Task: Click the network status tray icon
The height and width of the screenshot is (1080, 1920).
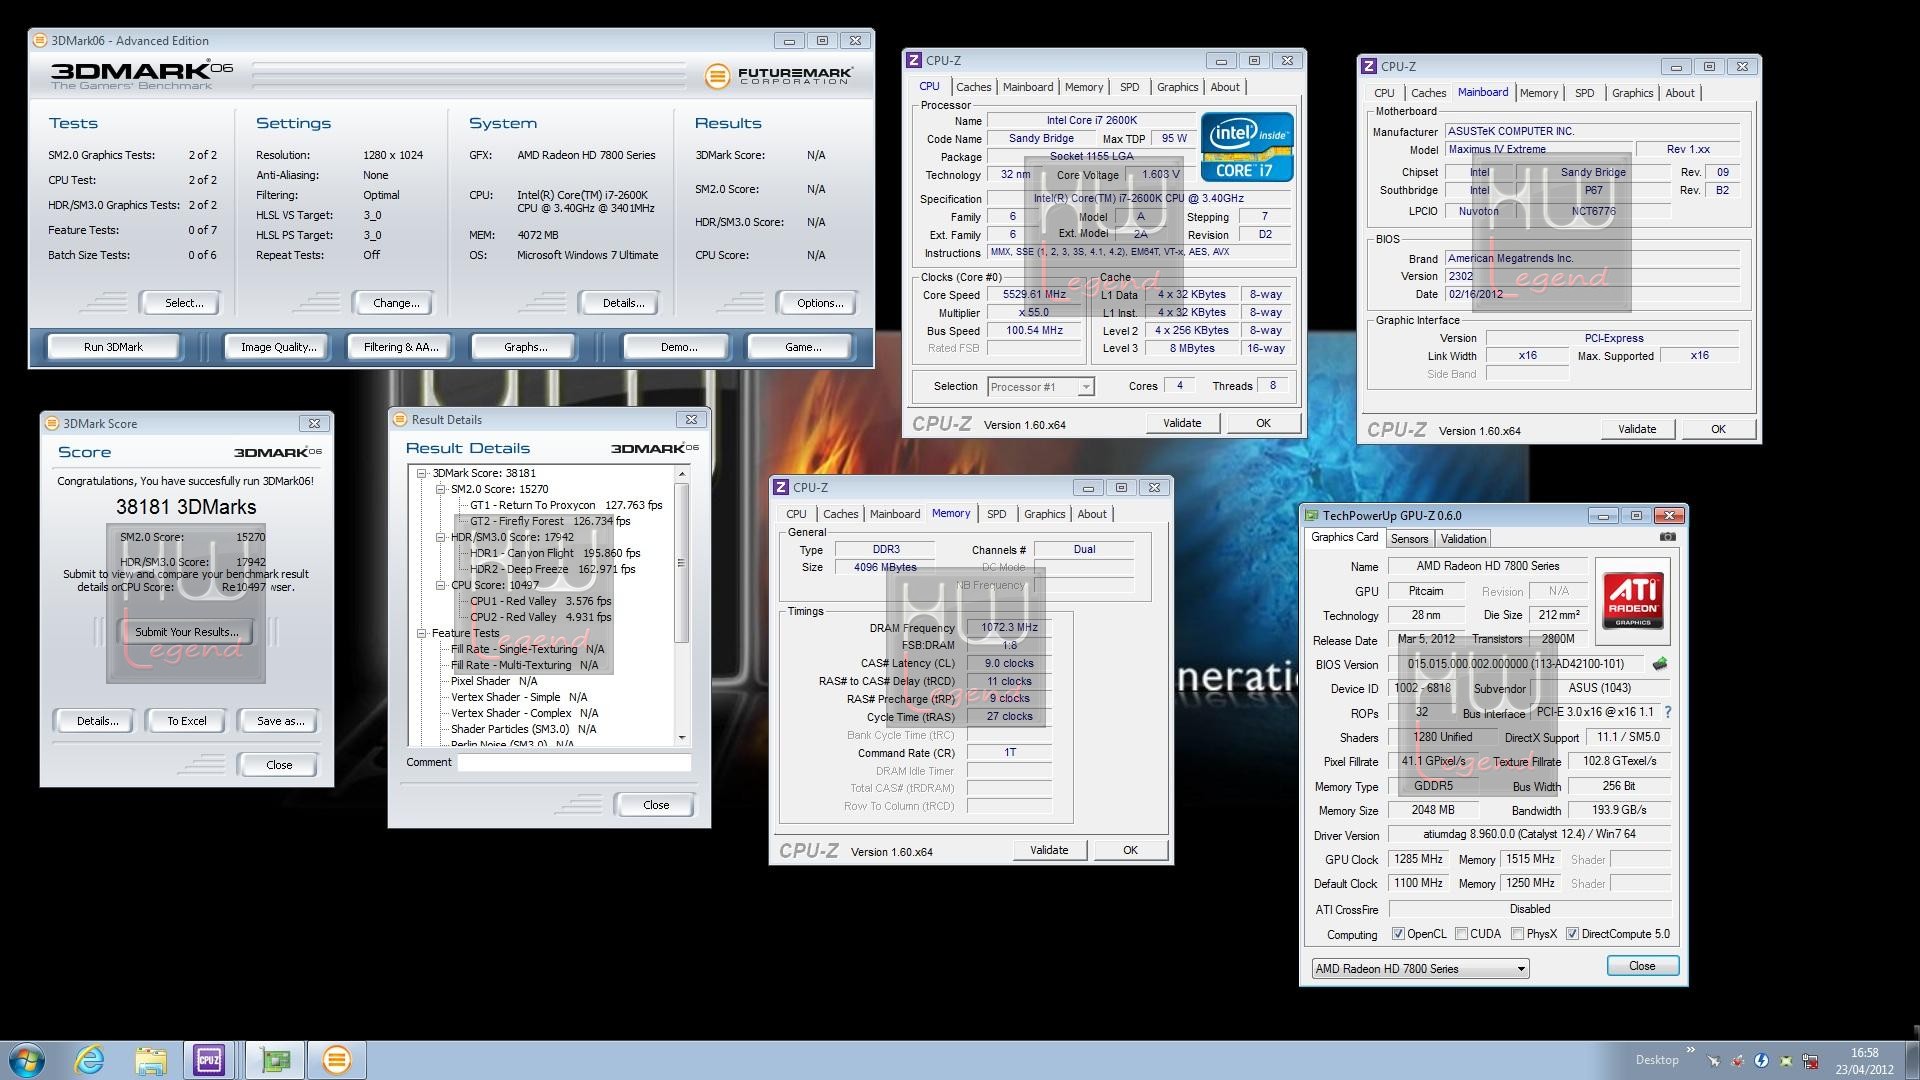Action: click(x=1809, y=1061)
